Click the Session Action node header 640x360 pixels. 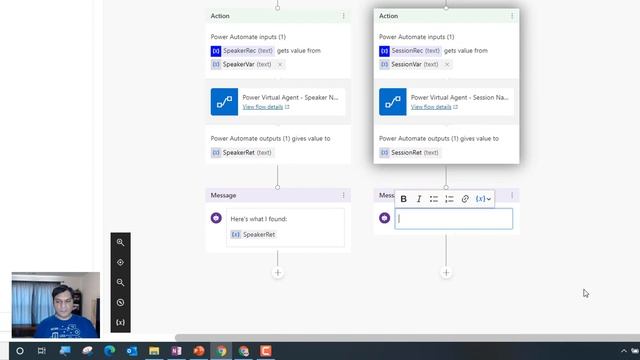pos(446,16)
